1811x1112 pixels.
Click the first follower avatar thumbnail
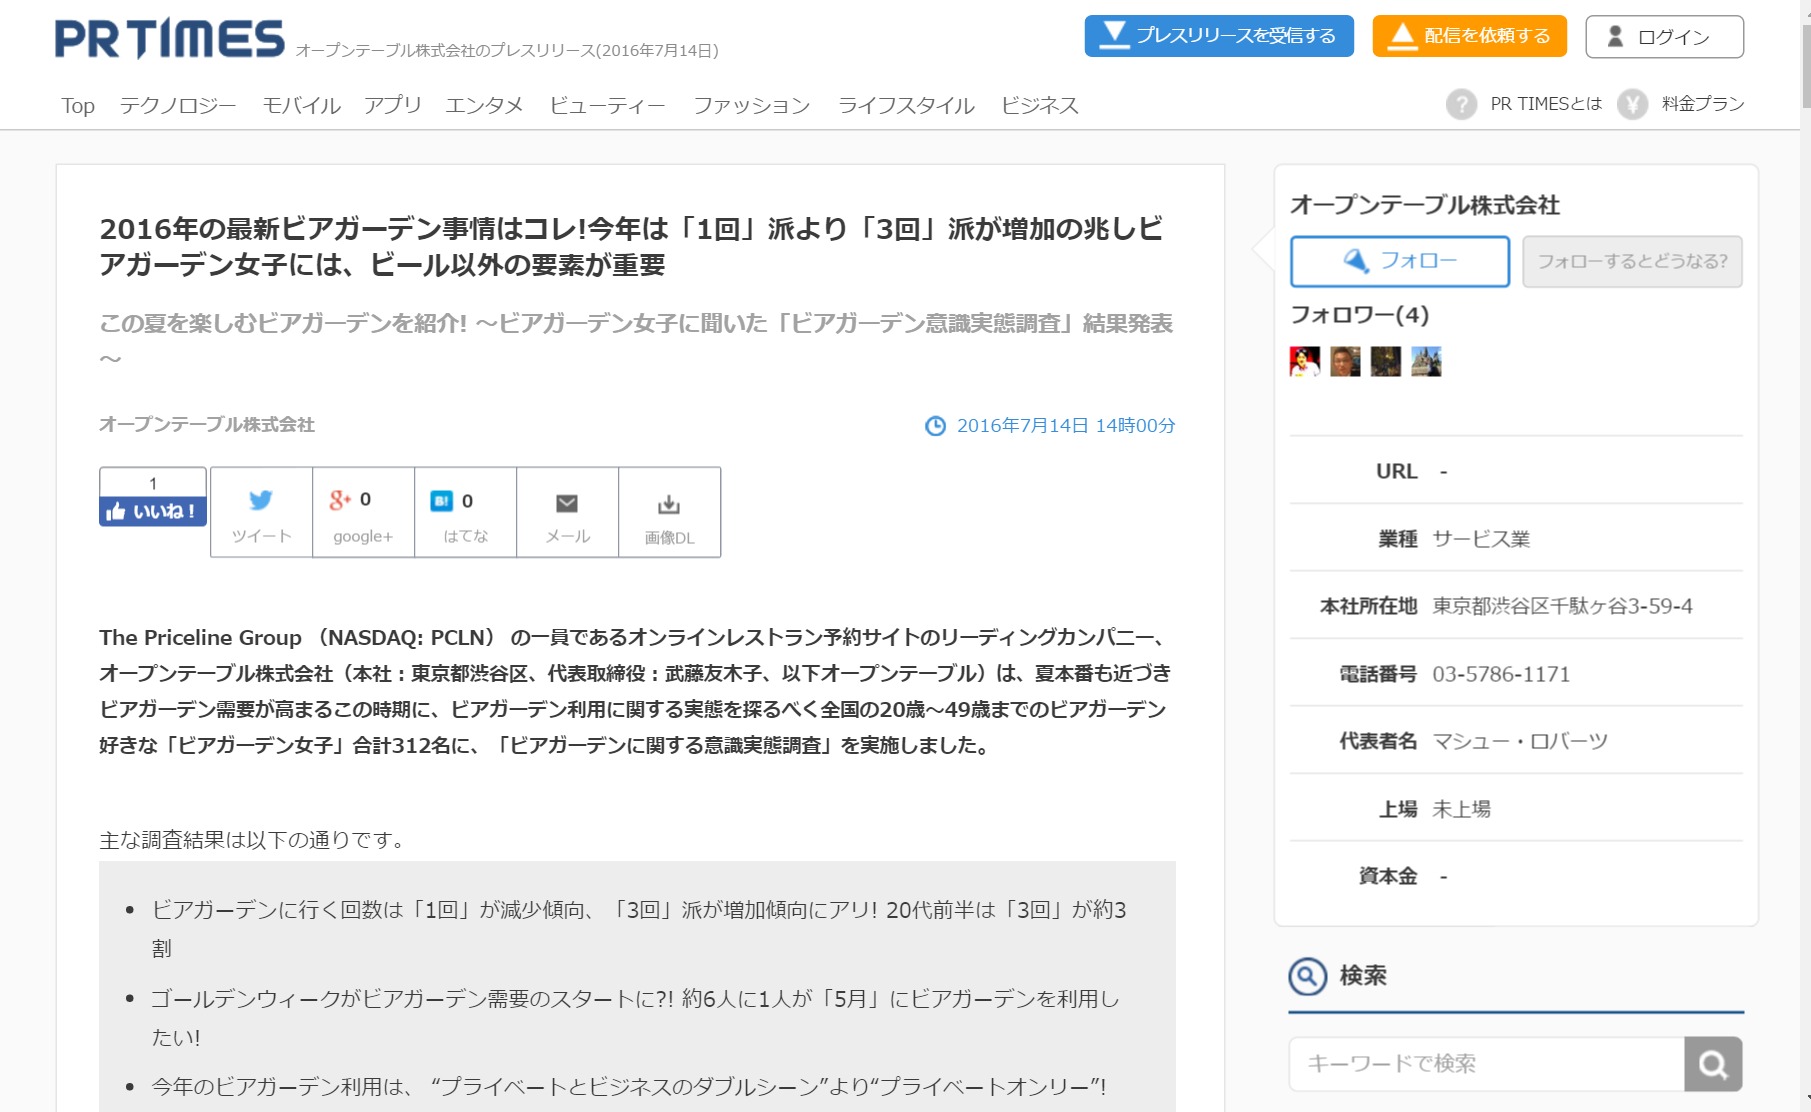point(1305,361)
